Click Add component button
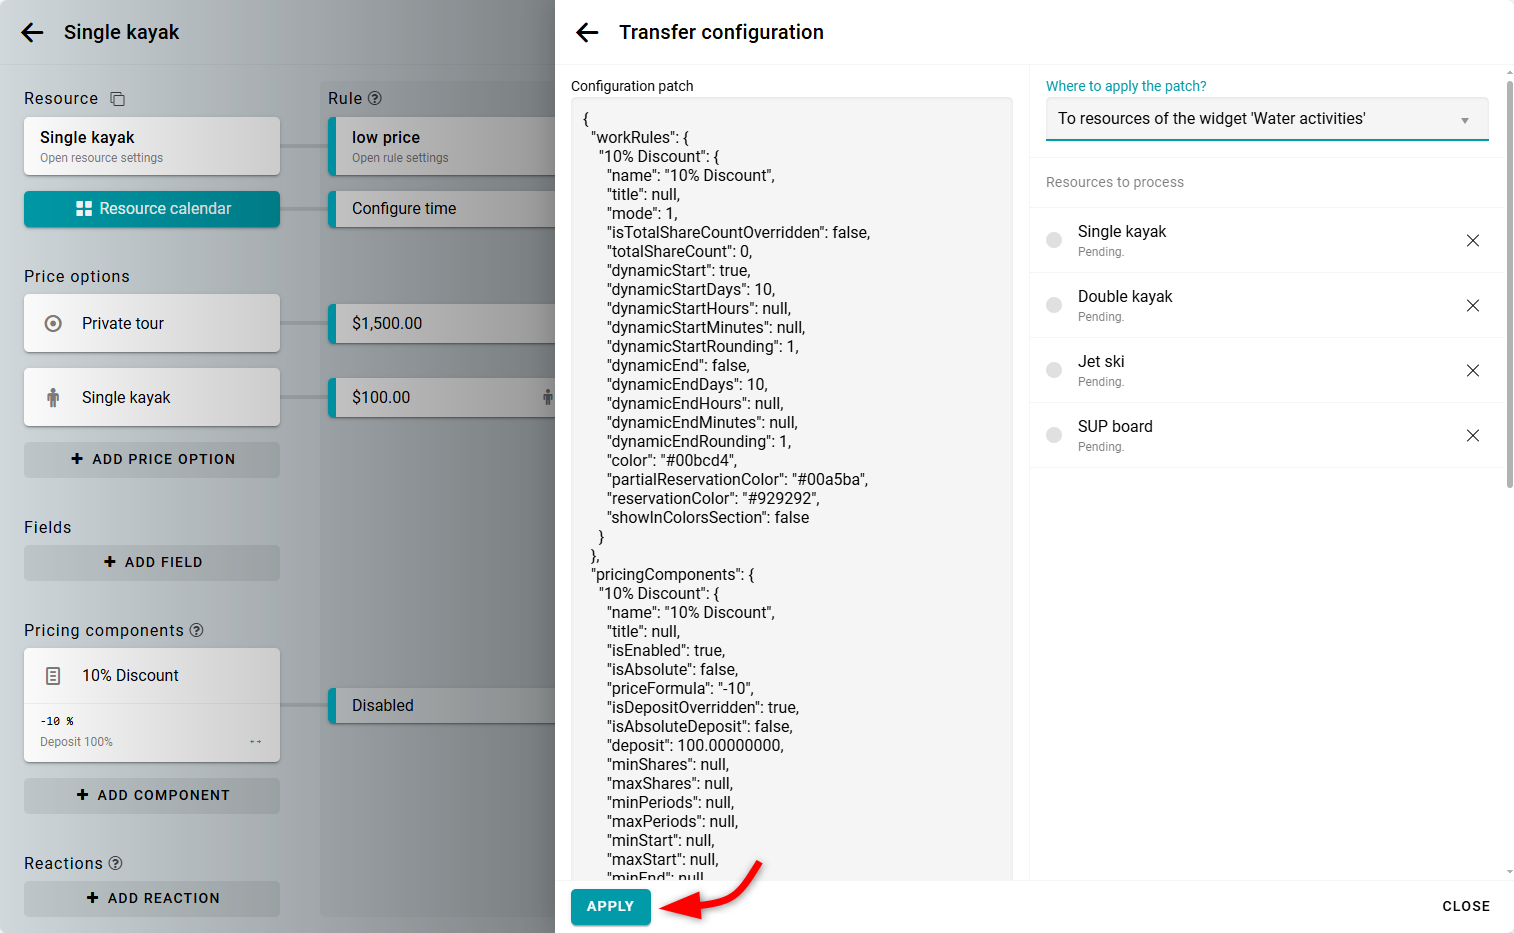 tap(152, 795)
